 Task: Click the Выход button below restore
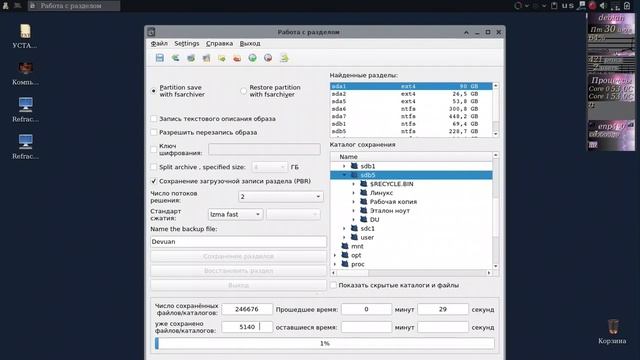coord(238,285)
